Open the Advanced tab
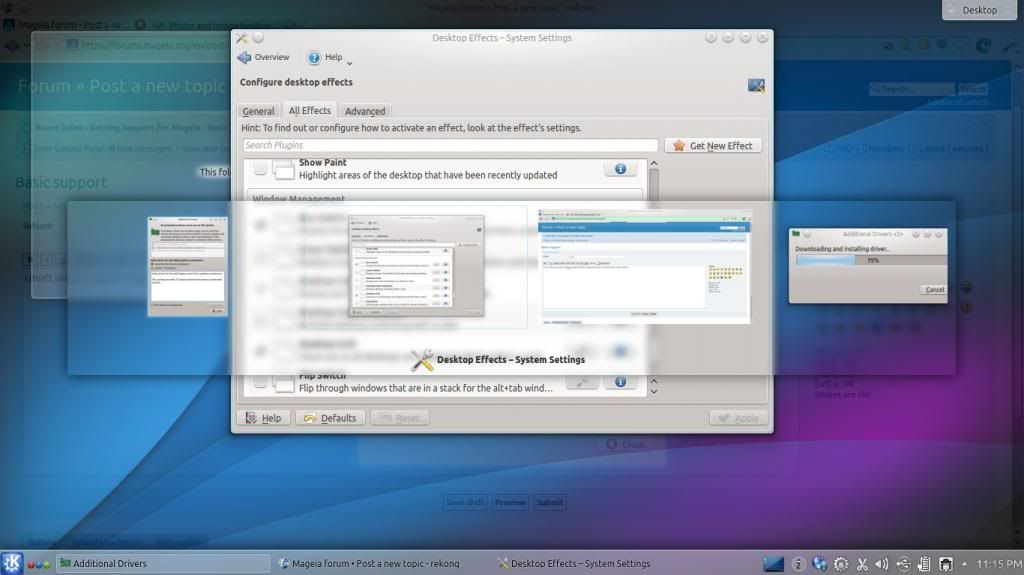The image size is (1024, 575). (x=365, y=111)
